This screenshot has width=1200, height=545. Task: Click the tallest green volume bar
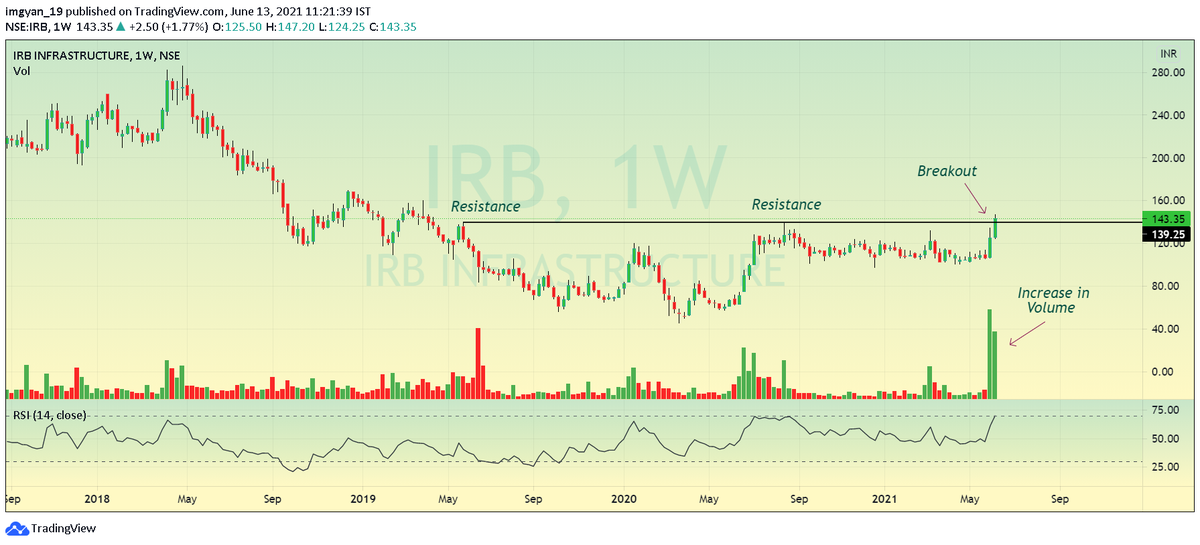990,354
